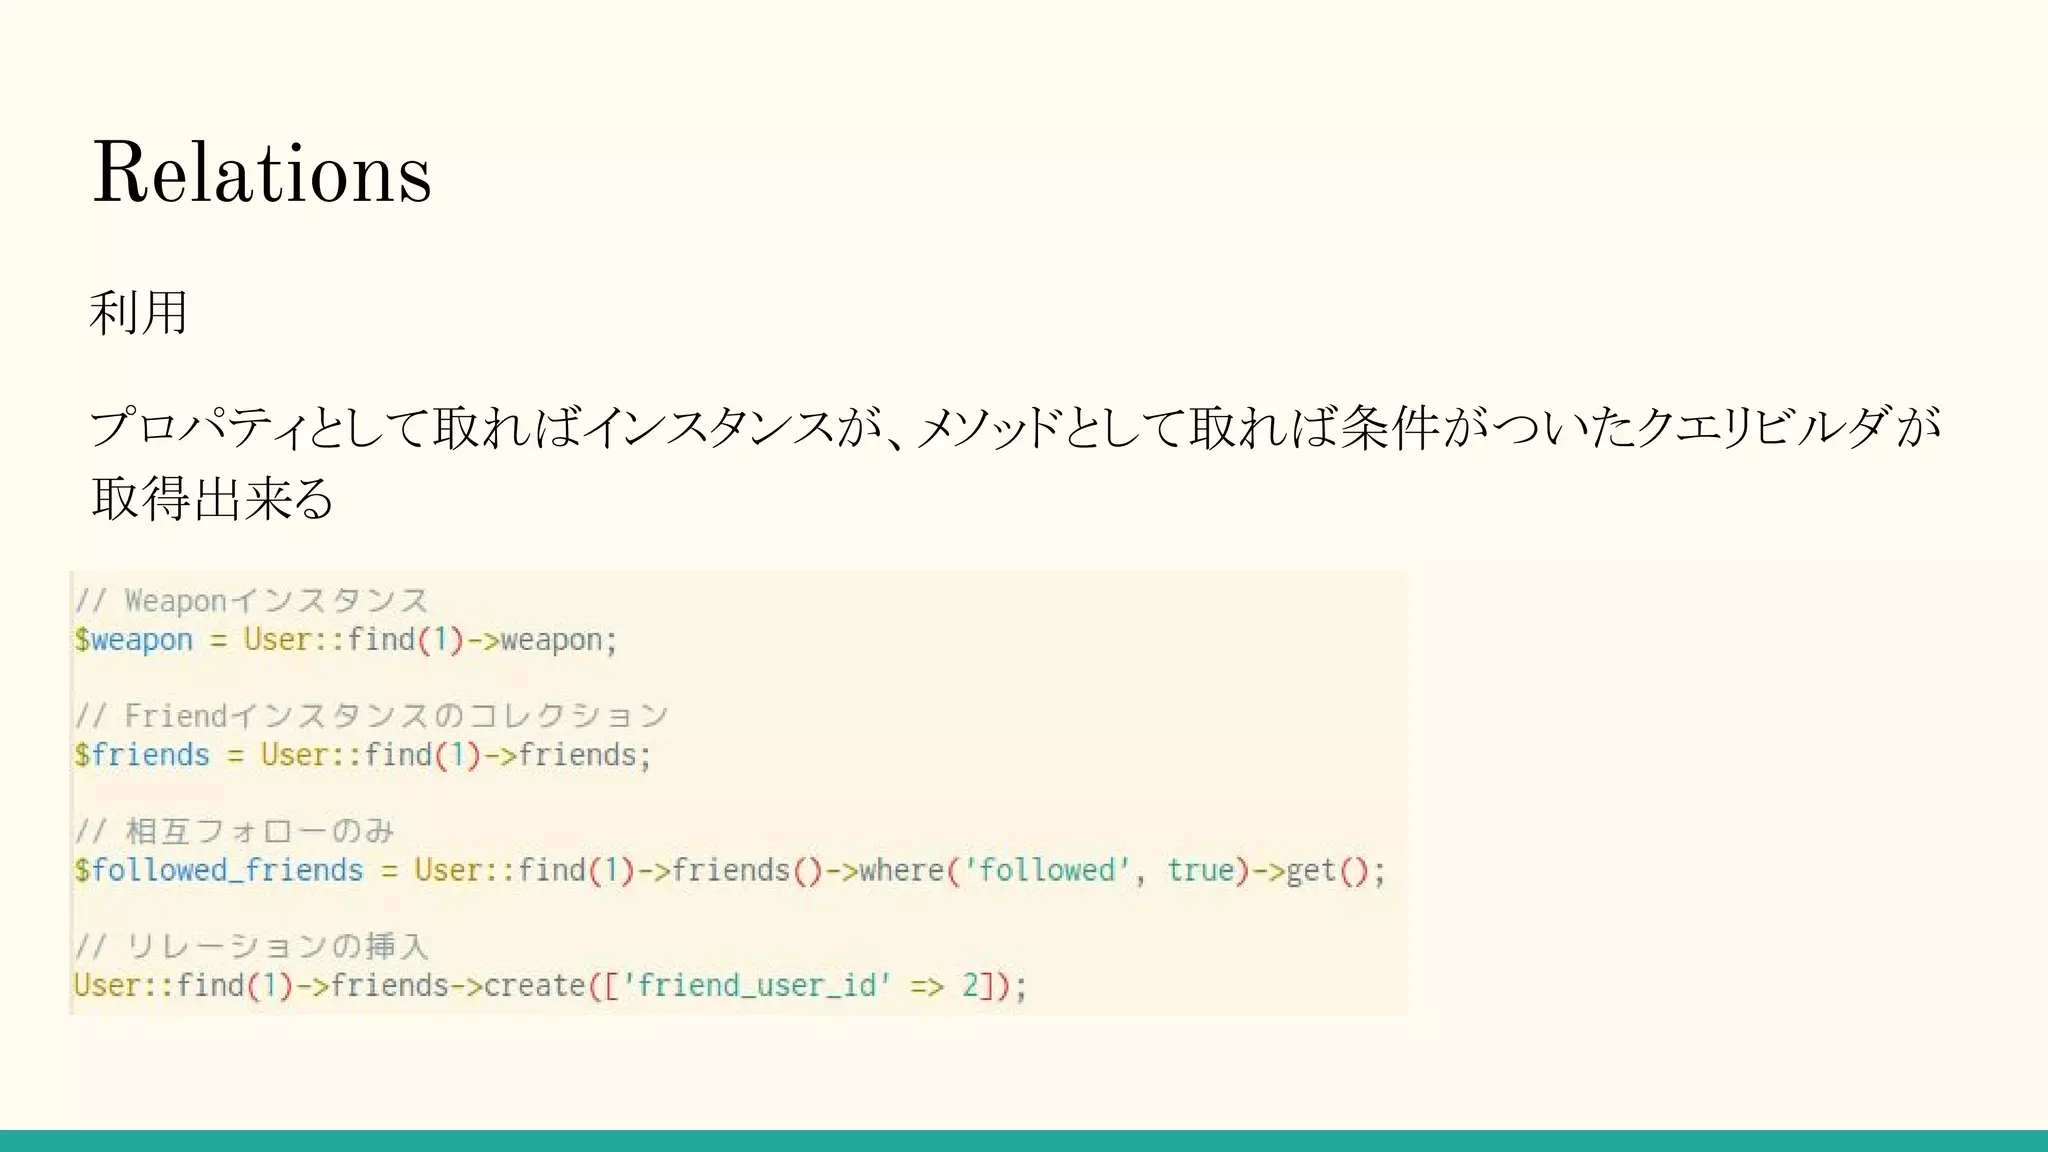Click the リレーションの挿入 comment line
Viewport: 2048px width, 1152px height.
[251, 946]
